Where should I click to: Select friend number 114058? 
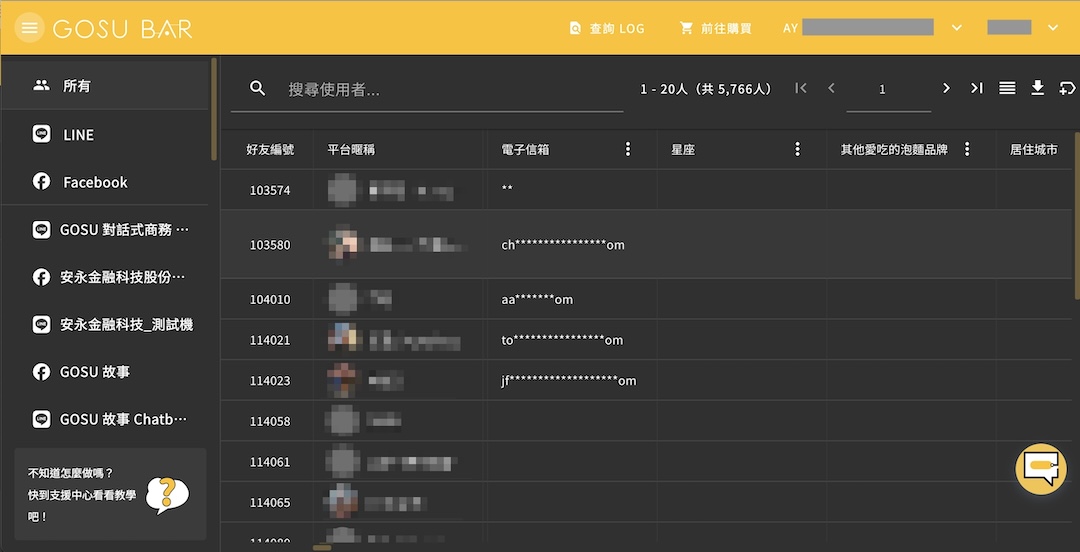click(x=269, y=421)
